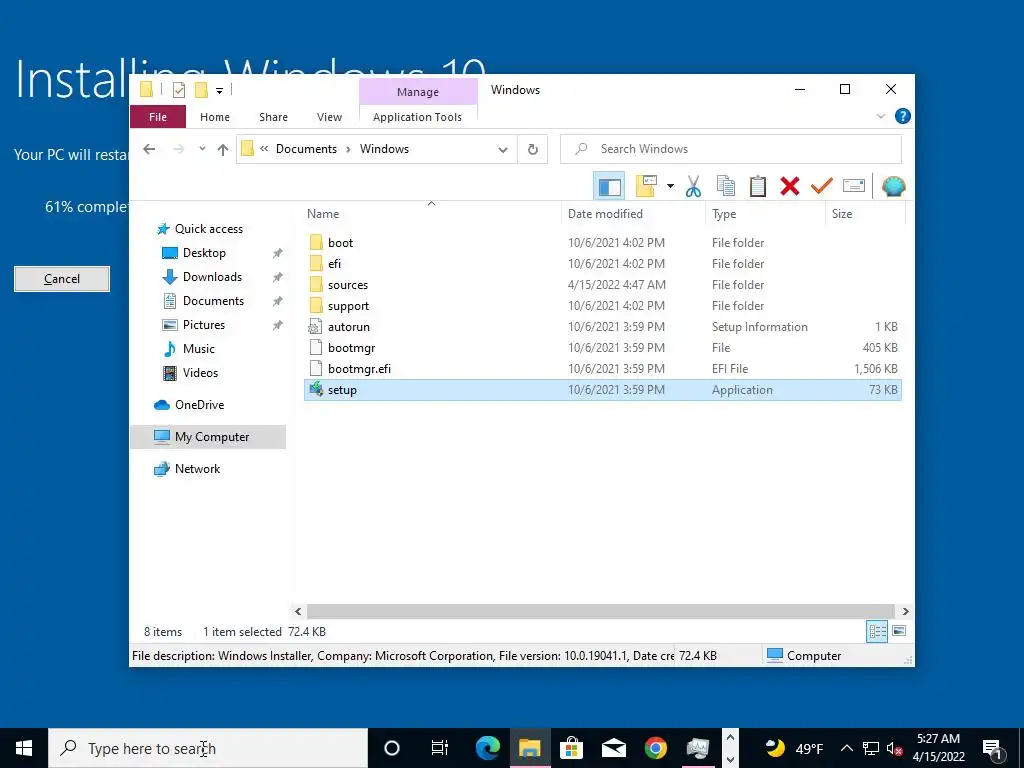The height and width of the screenshot is (768, 1024).
Task: Switch to Details view in status bar
Action: click(x=877, y=631)
